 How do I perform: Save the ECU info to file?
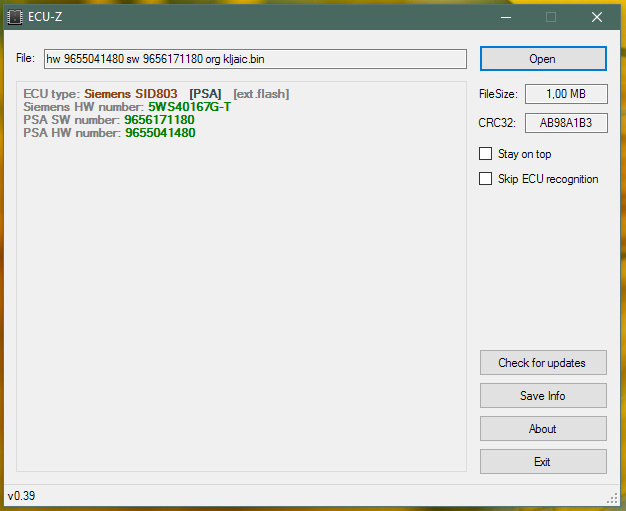pyautogui.click(x=543, y=396)
